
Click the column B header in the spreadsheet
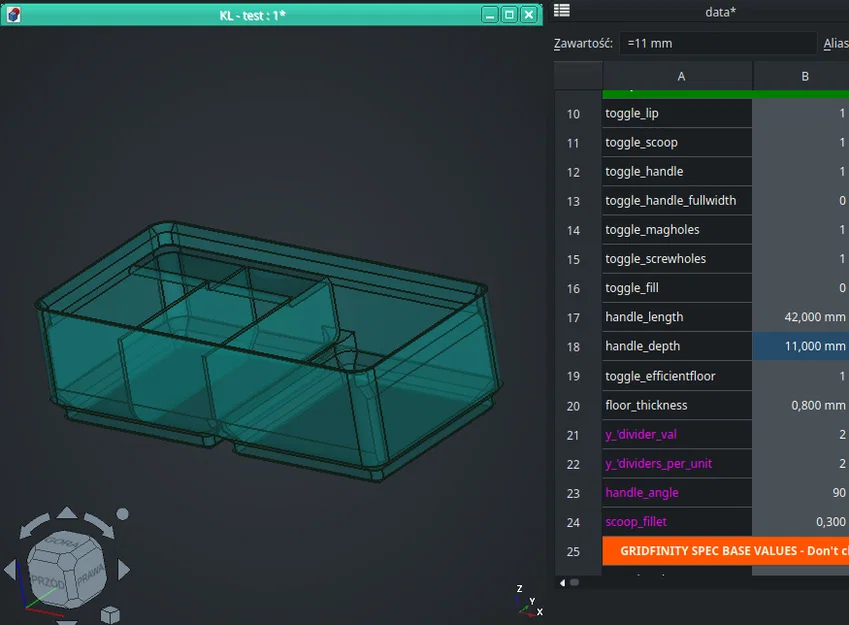(x=805, y=75)
